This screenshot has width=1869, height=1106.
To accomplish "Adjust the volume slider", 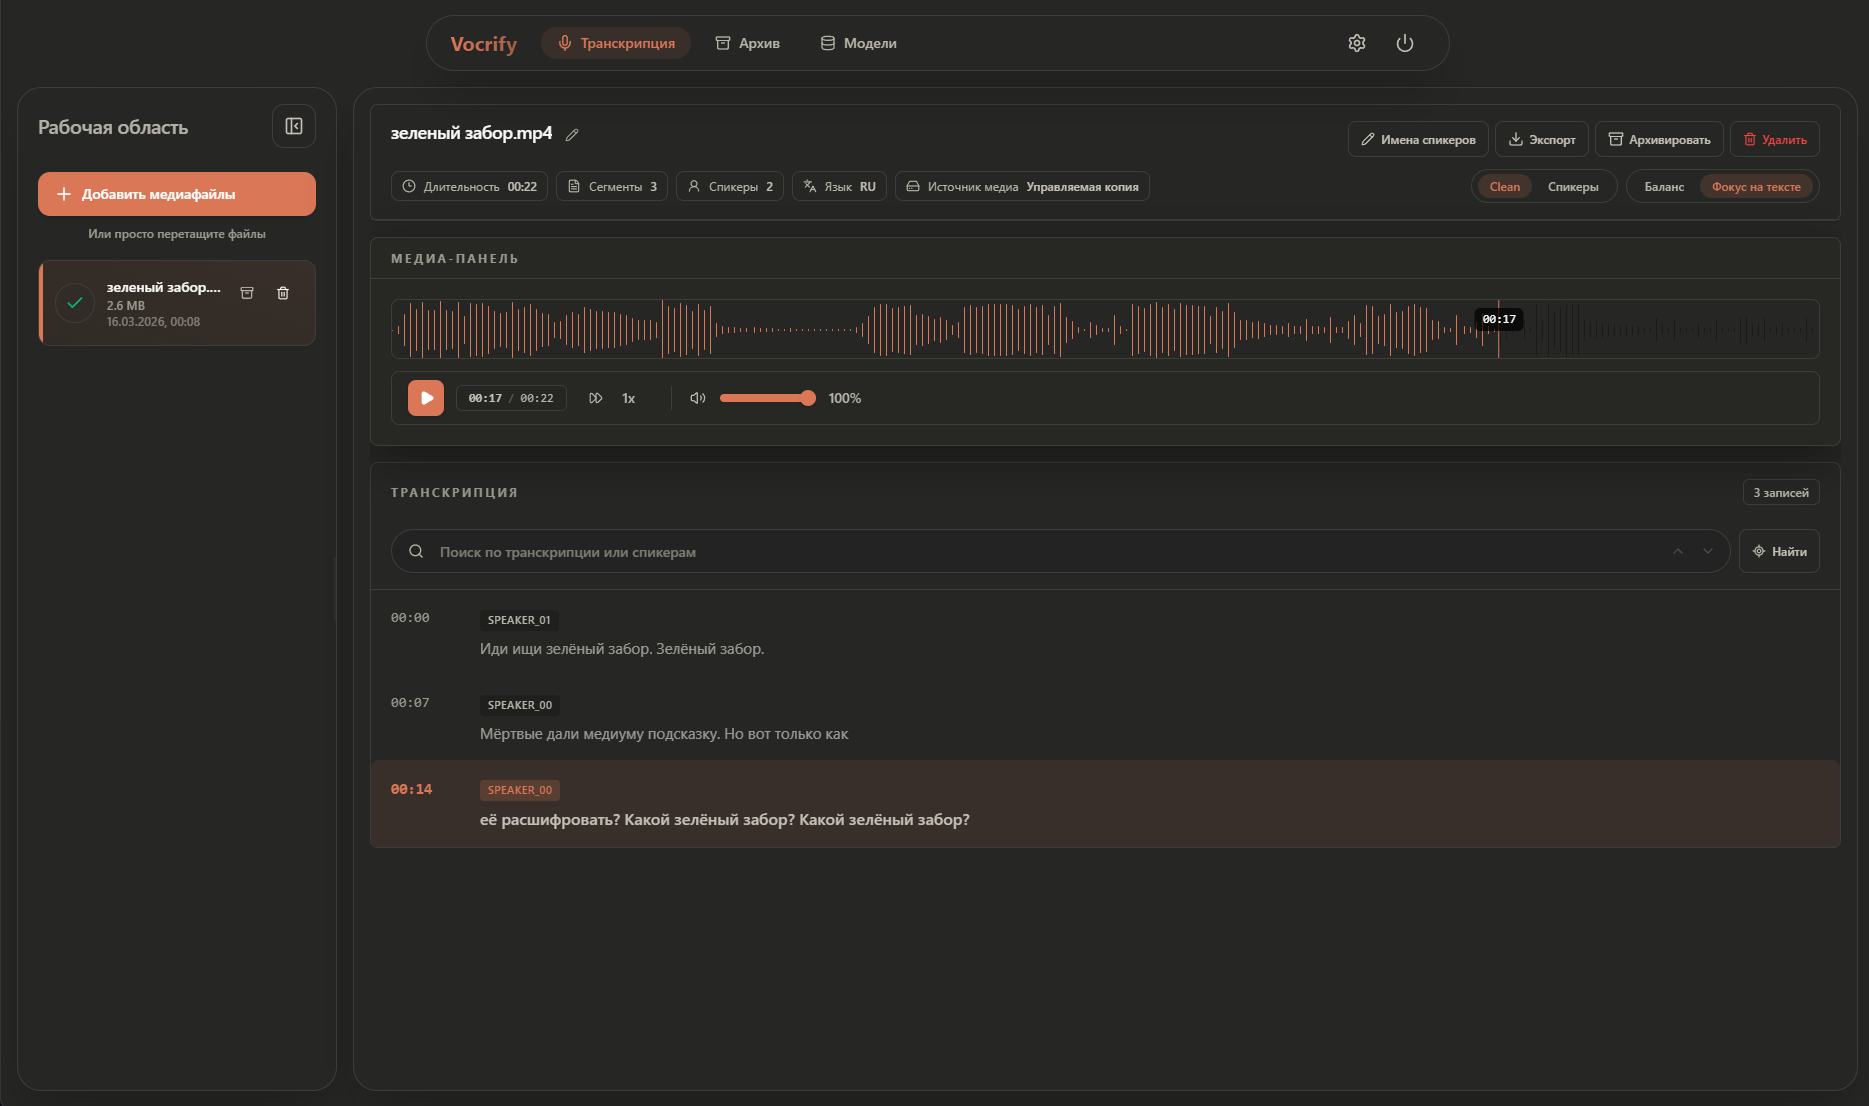I will (x=767, y=398).
